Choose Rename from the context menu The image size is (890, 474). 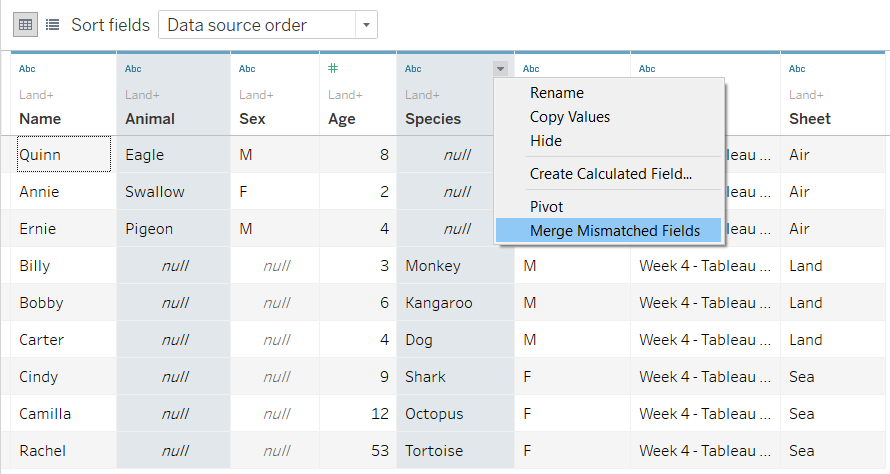556,93
